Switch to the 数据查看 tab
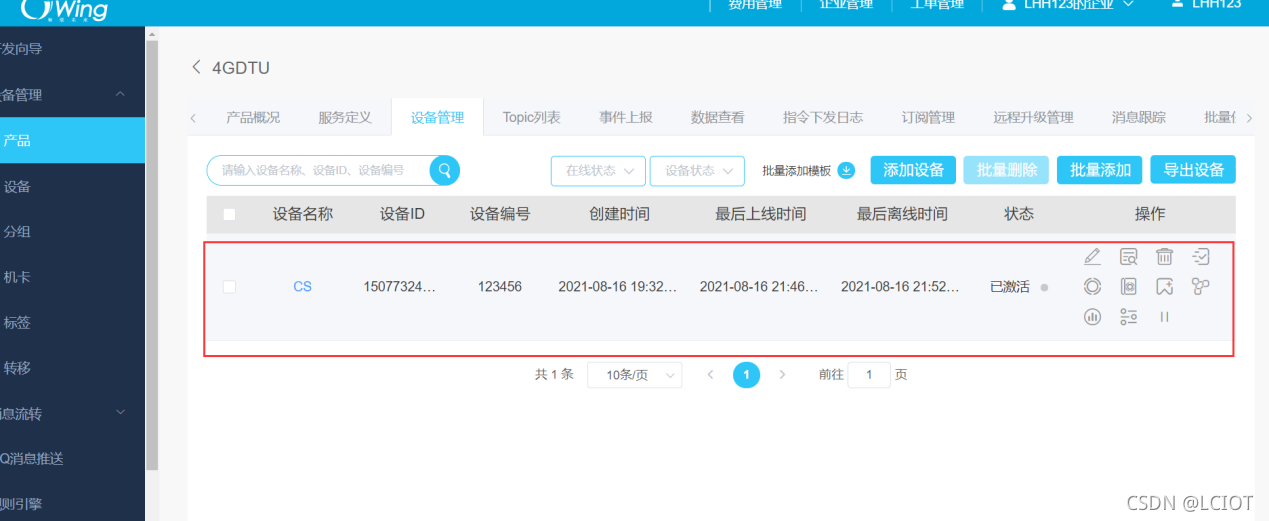Screen dimensions: 1269x521 (x=718, y=117)
